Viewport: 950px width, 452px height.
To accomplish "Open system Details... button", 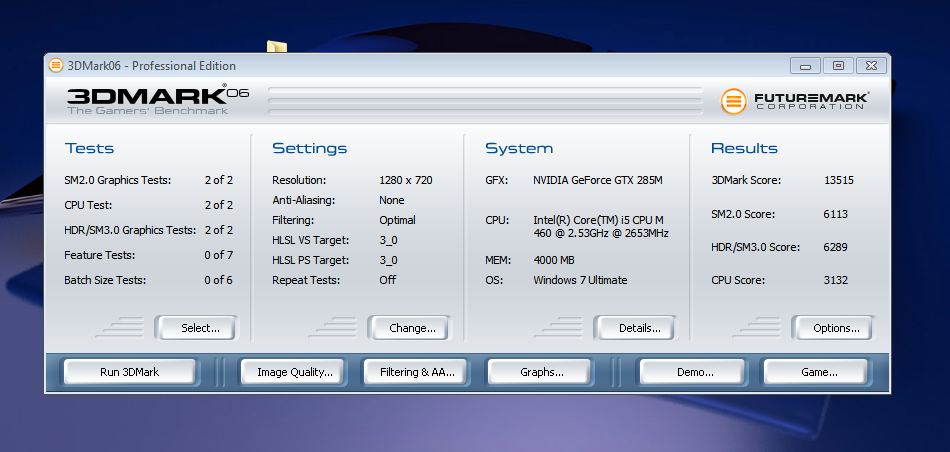I will pyautogui.click(x=636, y=328).
